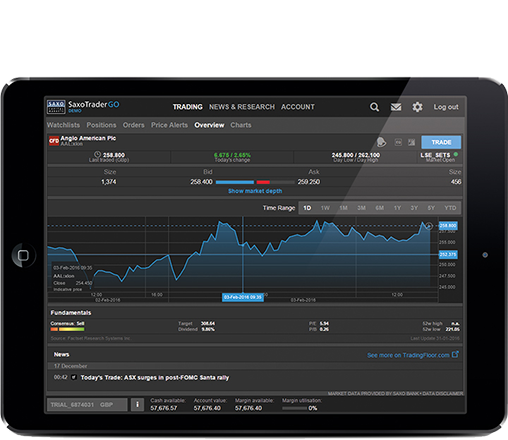
Task: Click the Bid price 258.400
Action: point(201,182)
